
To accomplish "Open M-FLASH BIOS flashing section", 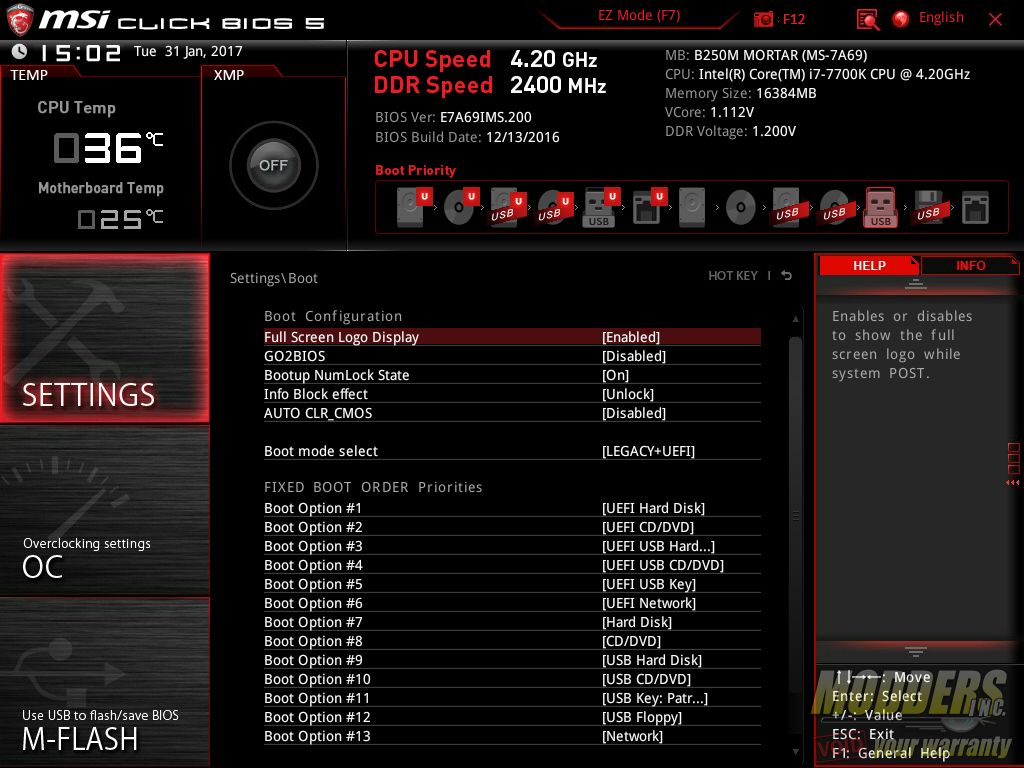I will [104, 682].
